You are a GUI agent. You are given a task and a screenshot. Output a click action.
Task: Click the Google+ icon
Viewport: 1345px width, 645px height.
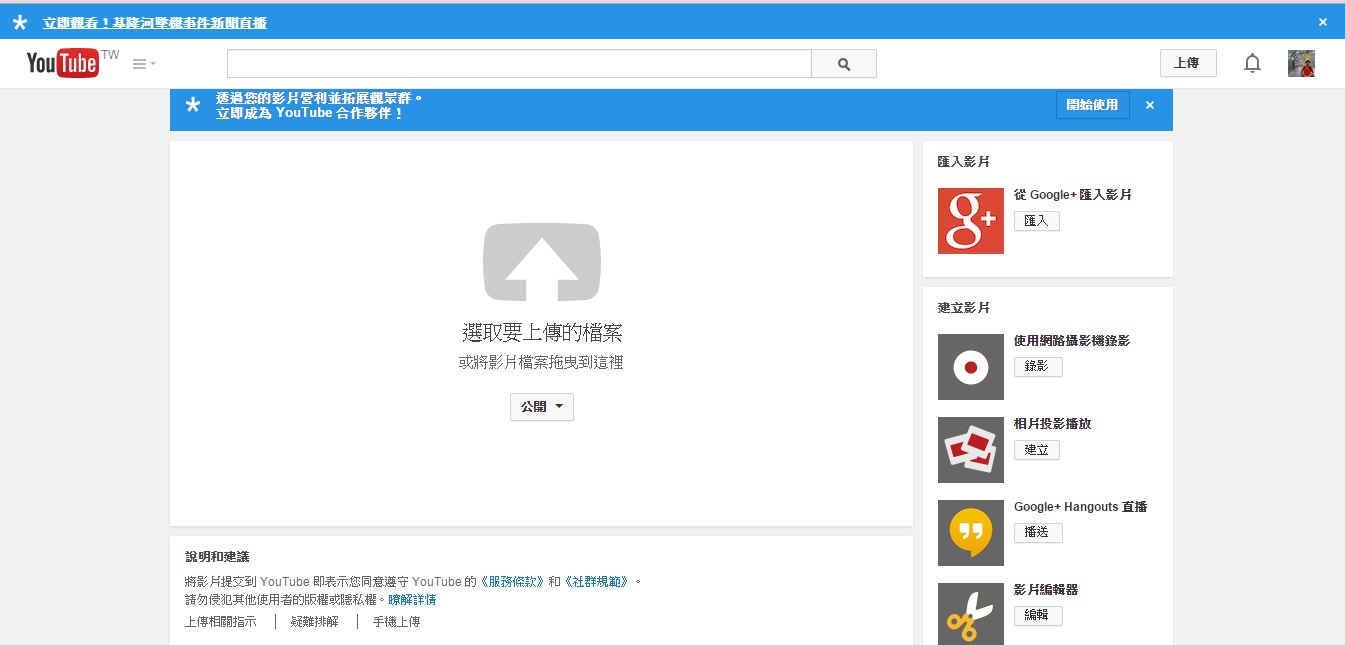971,221
